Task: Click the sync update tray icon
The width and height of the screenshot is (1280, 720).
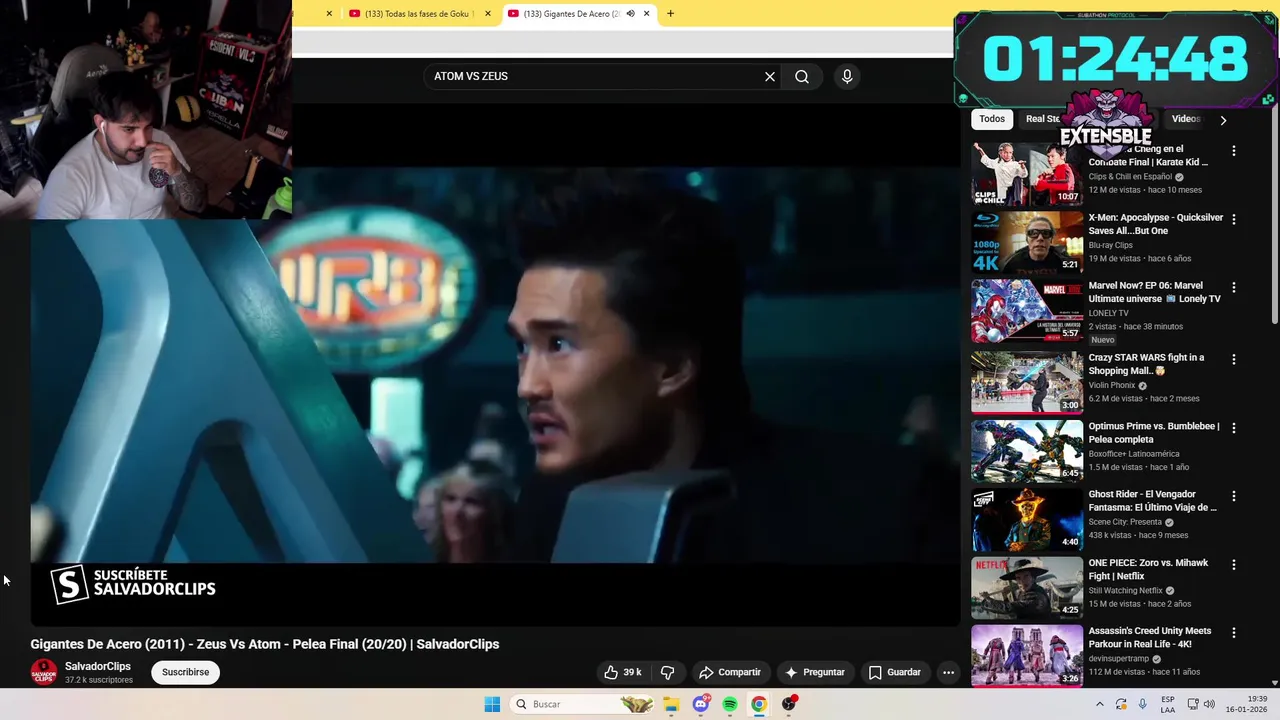Action: pos(1121,704)
